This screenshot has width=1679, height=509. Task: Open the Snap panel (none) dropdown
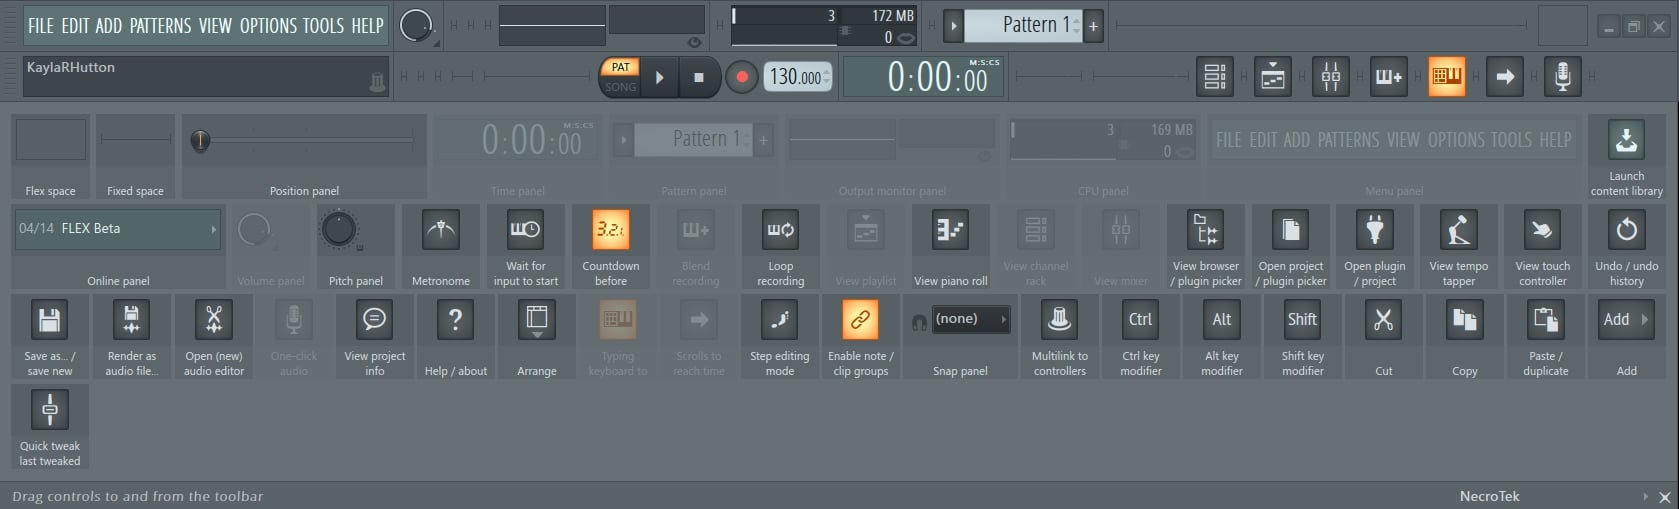tap(969, 320)
